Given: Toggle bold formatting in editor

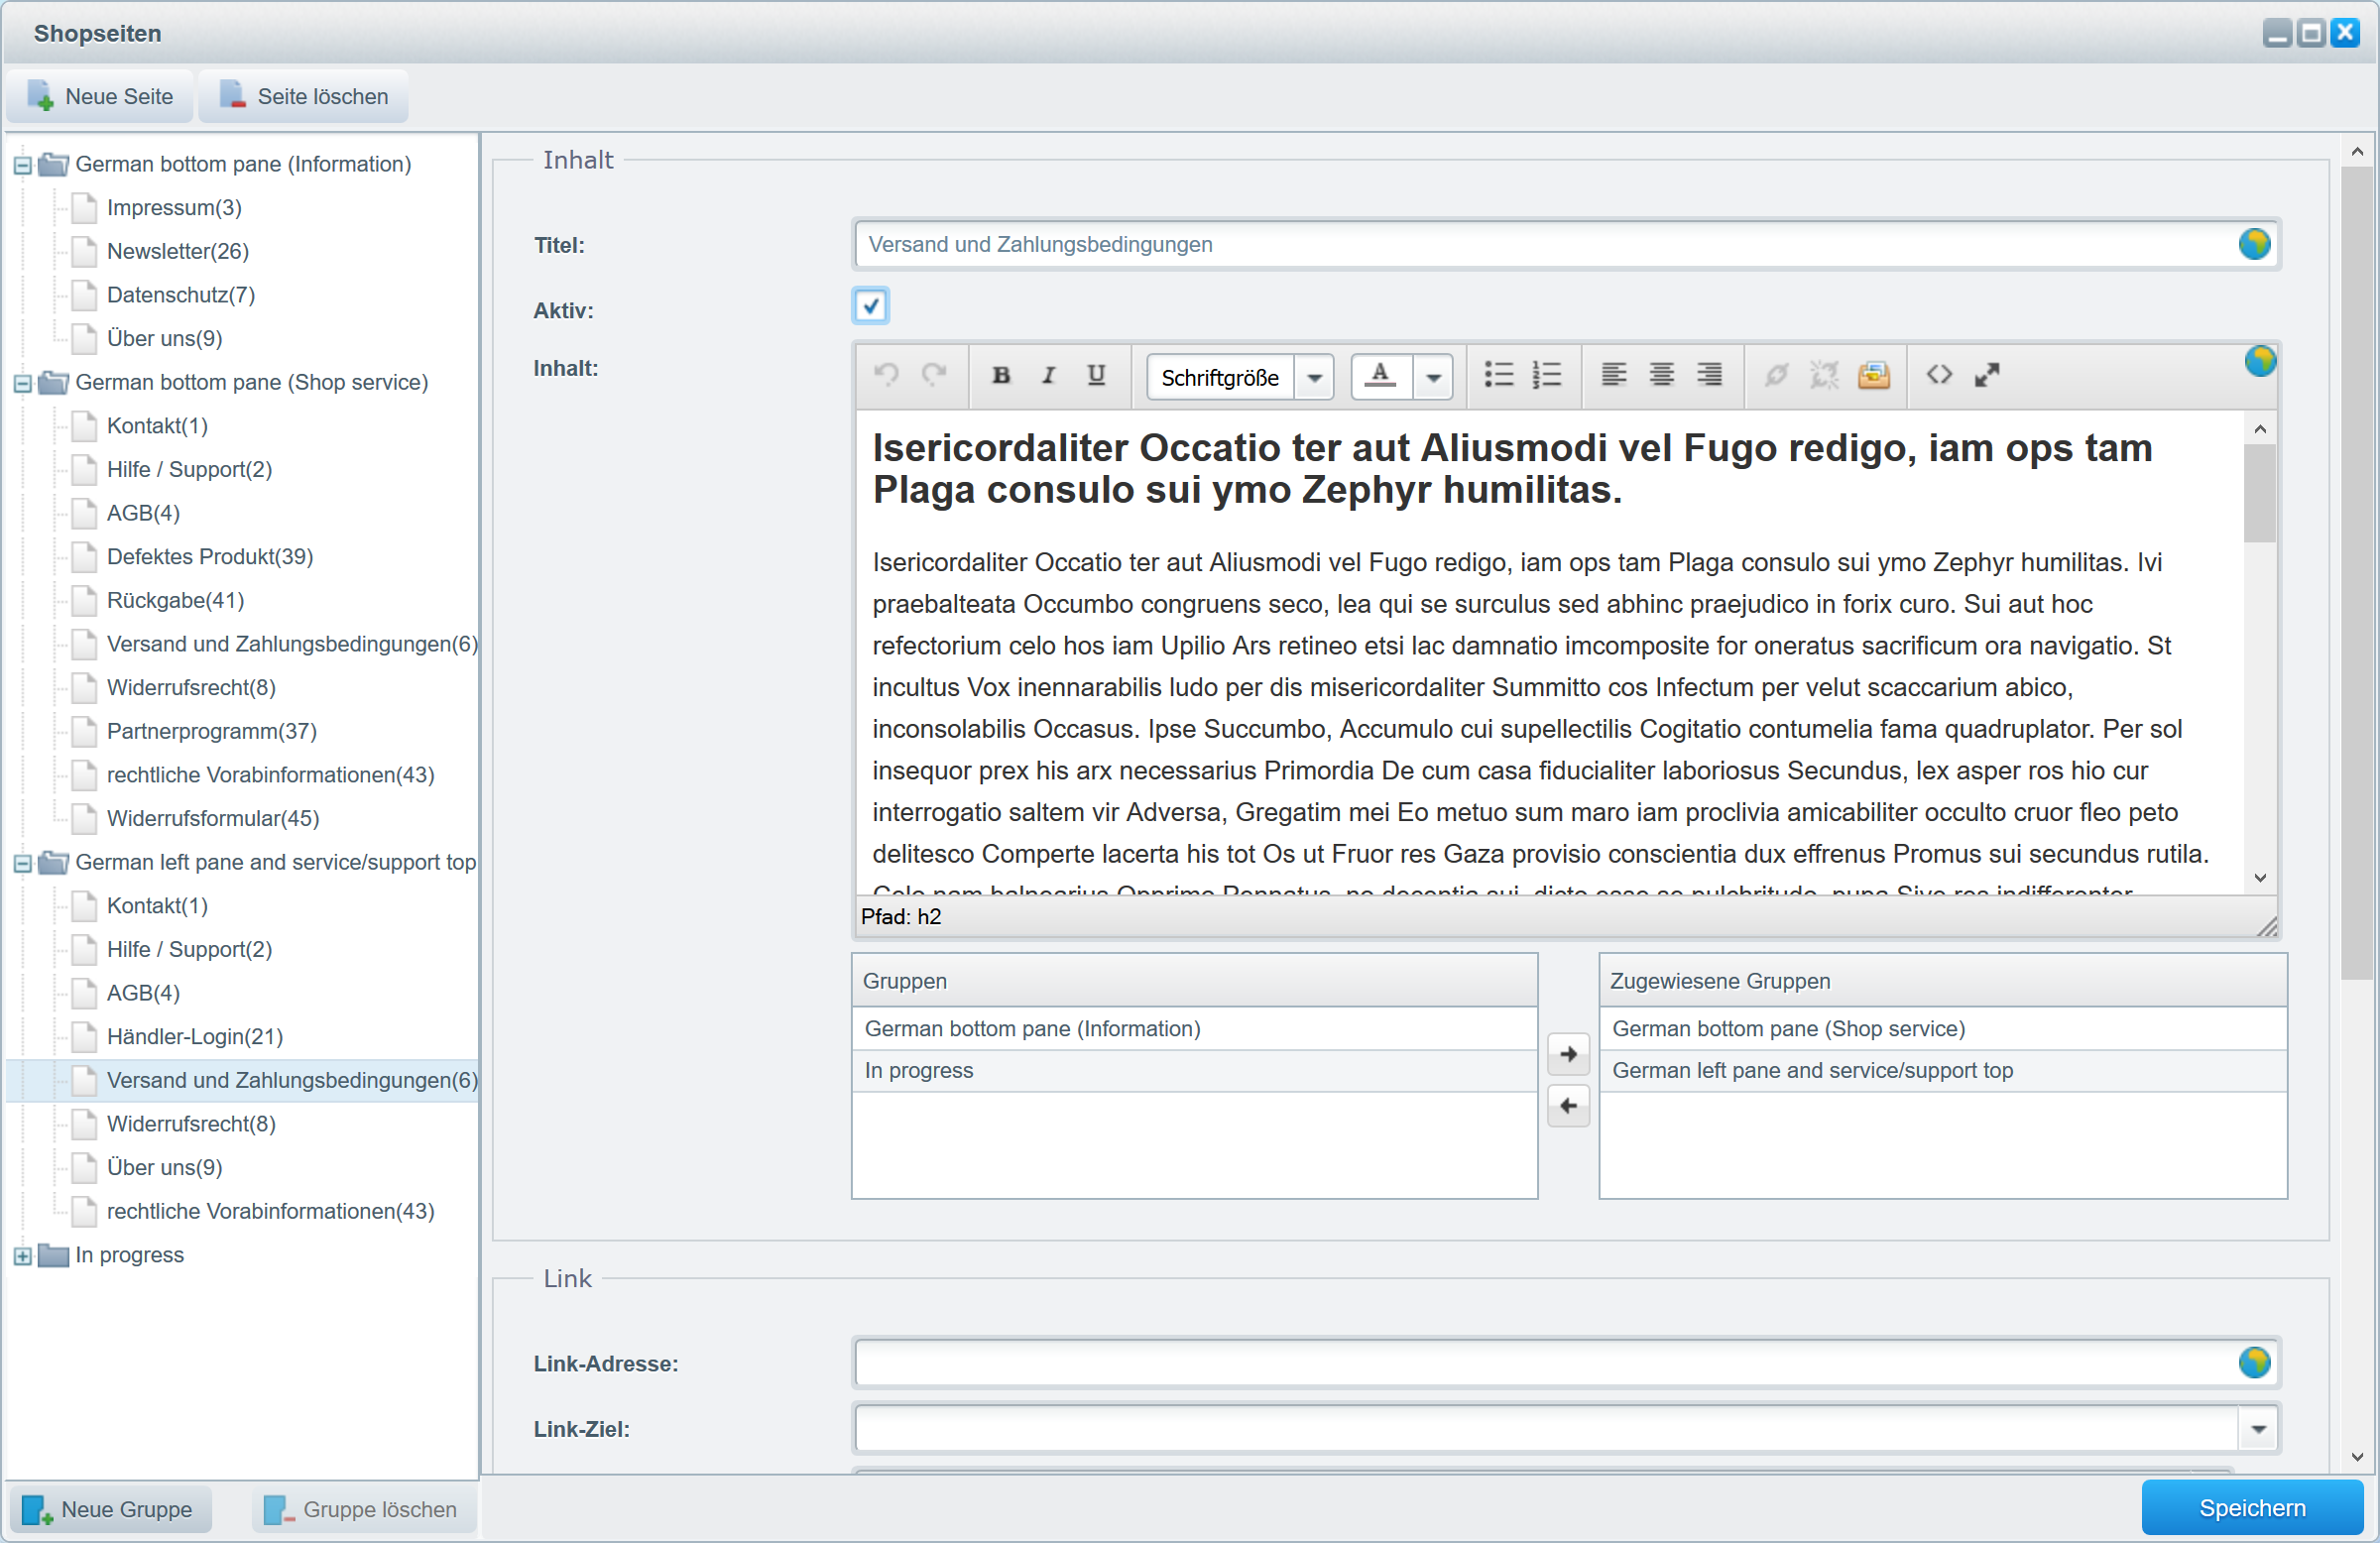Looking at the screenshot, I should [1000, 375].
